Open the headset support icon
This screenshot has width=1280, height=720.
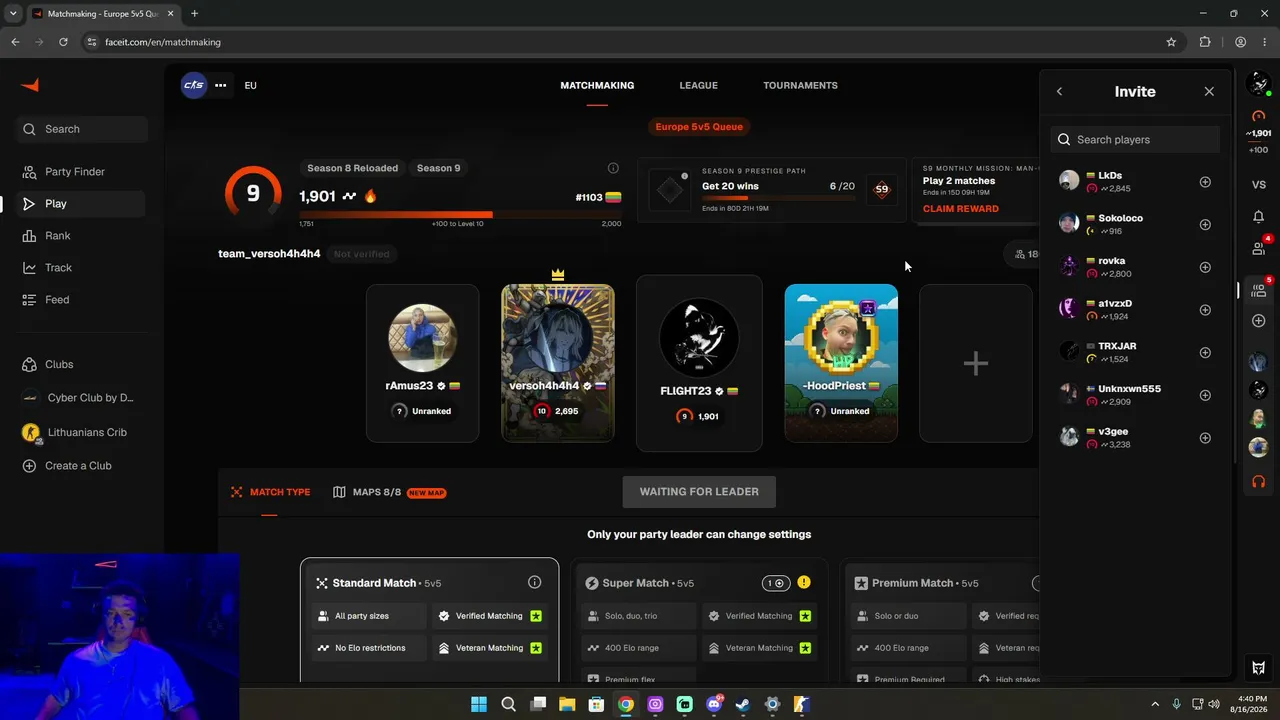coord(1259,482)
